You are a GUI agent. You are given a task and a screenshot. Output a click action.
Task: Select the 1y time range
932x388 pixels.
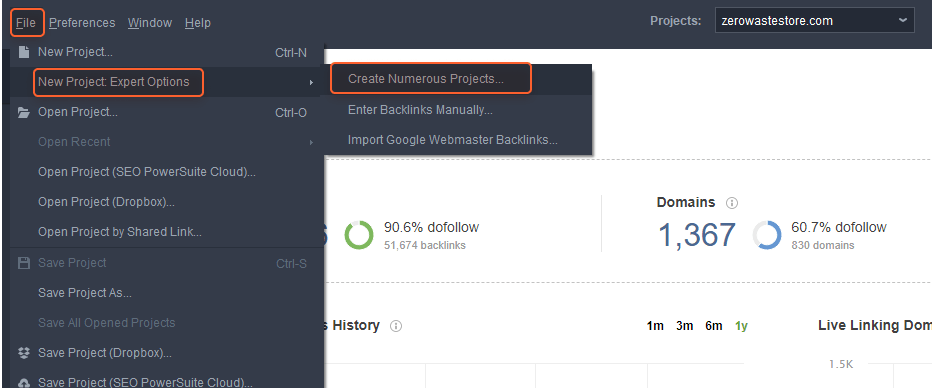(x=741, y=326)
